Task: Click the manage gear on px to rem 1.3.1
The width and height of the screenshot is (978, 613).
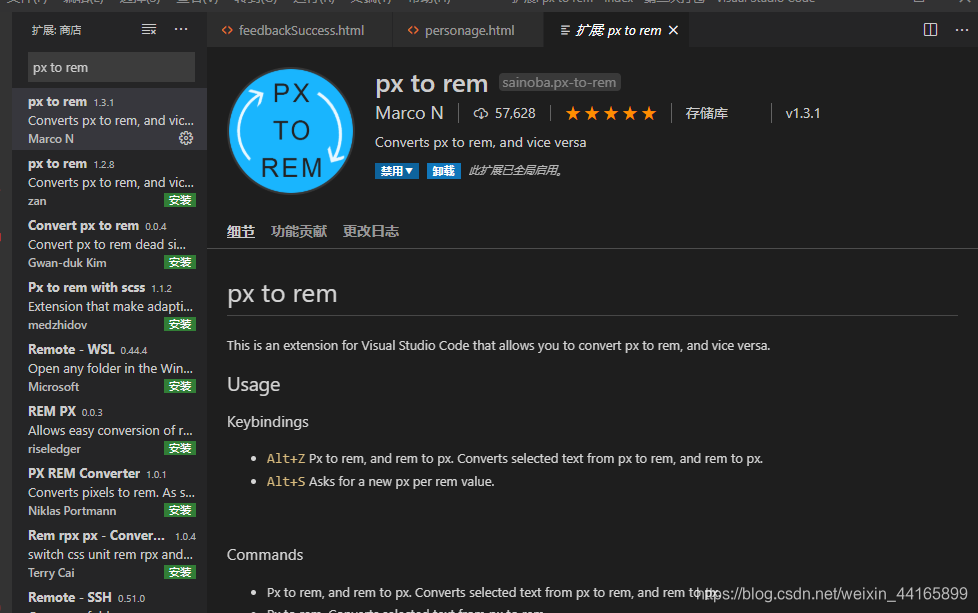Action: [186, 138]
